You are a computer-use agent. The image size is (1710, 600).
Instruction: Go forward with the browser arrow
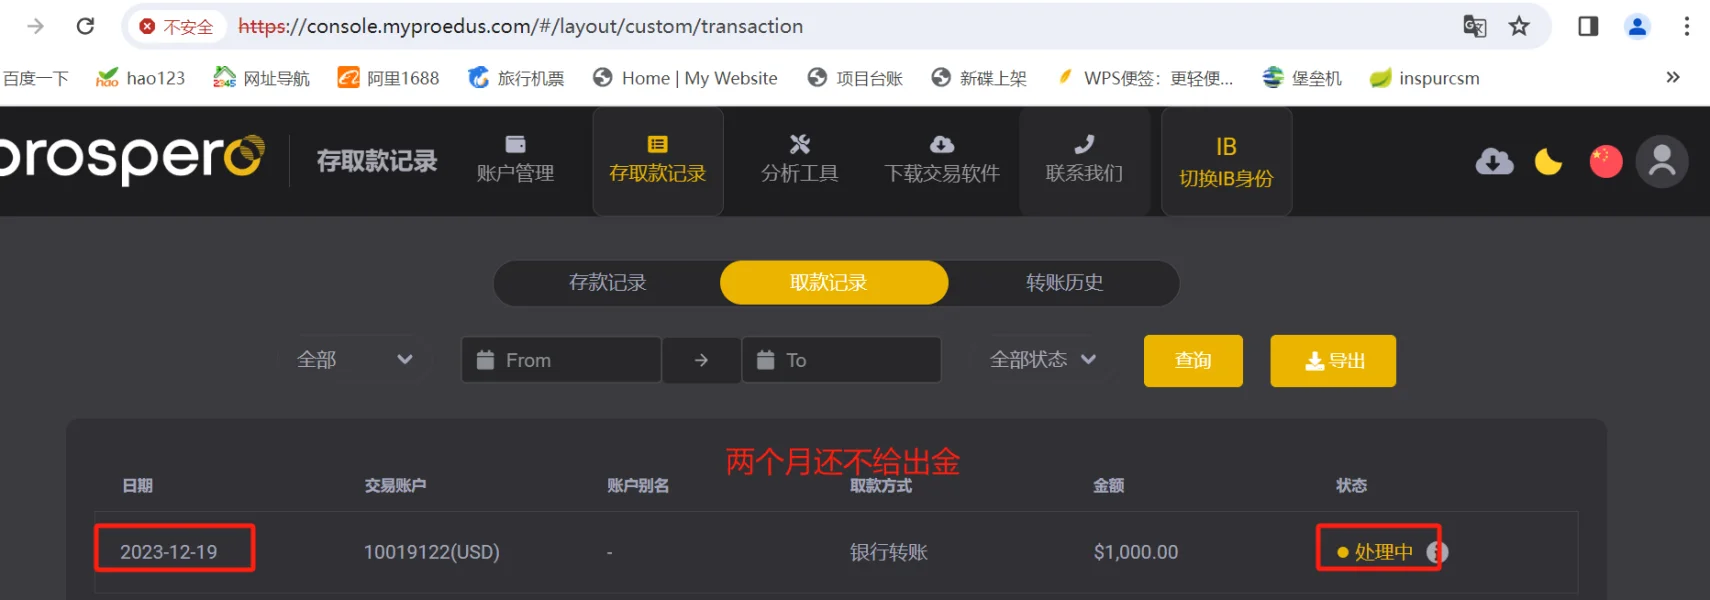35,26
